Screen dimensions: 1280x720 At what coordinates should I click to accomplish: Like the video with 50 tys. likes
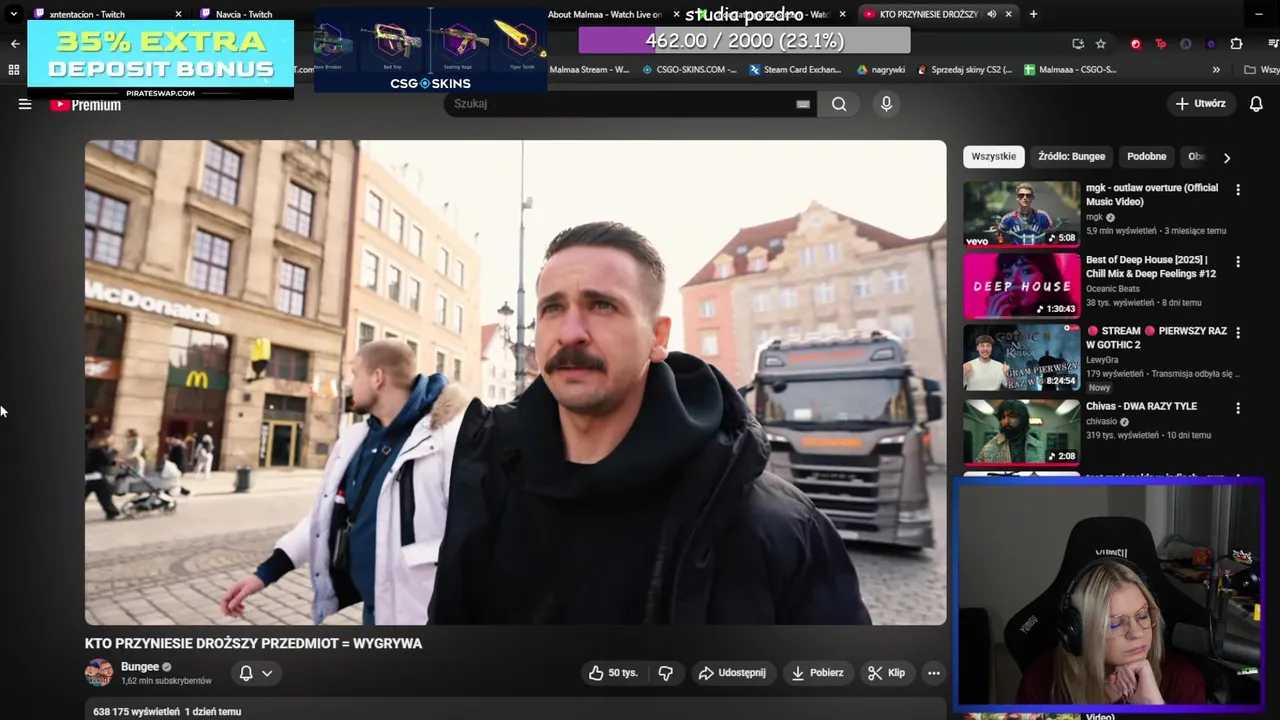point(613,673)
